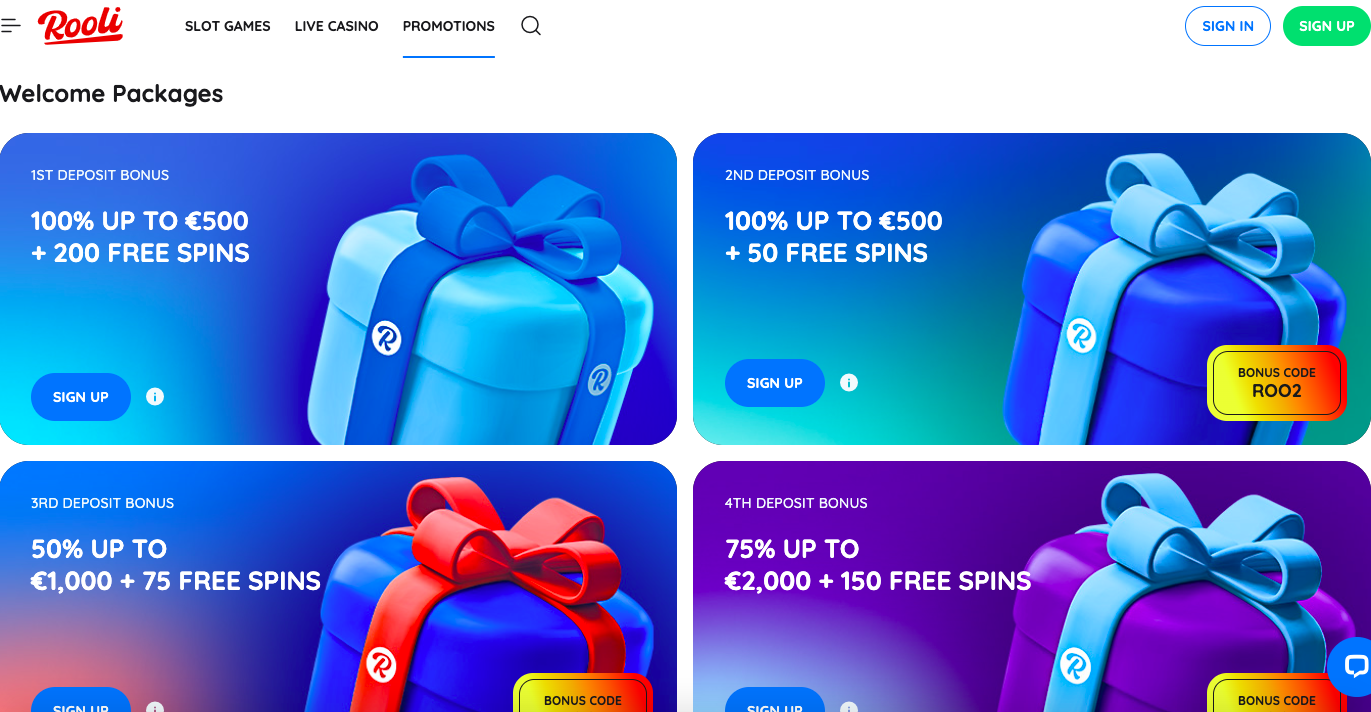
Task: Open the search magnifier icon
Action: (531, 26)
